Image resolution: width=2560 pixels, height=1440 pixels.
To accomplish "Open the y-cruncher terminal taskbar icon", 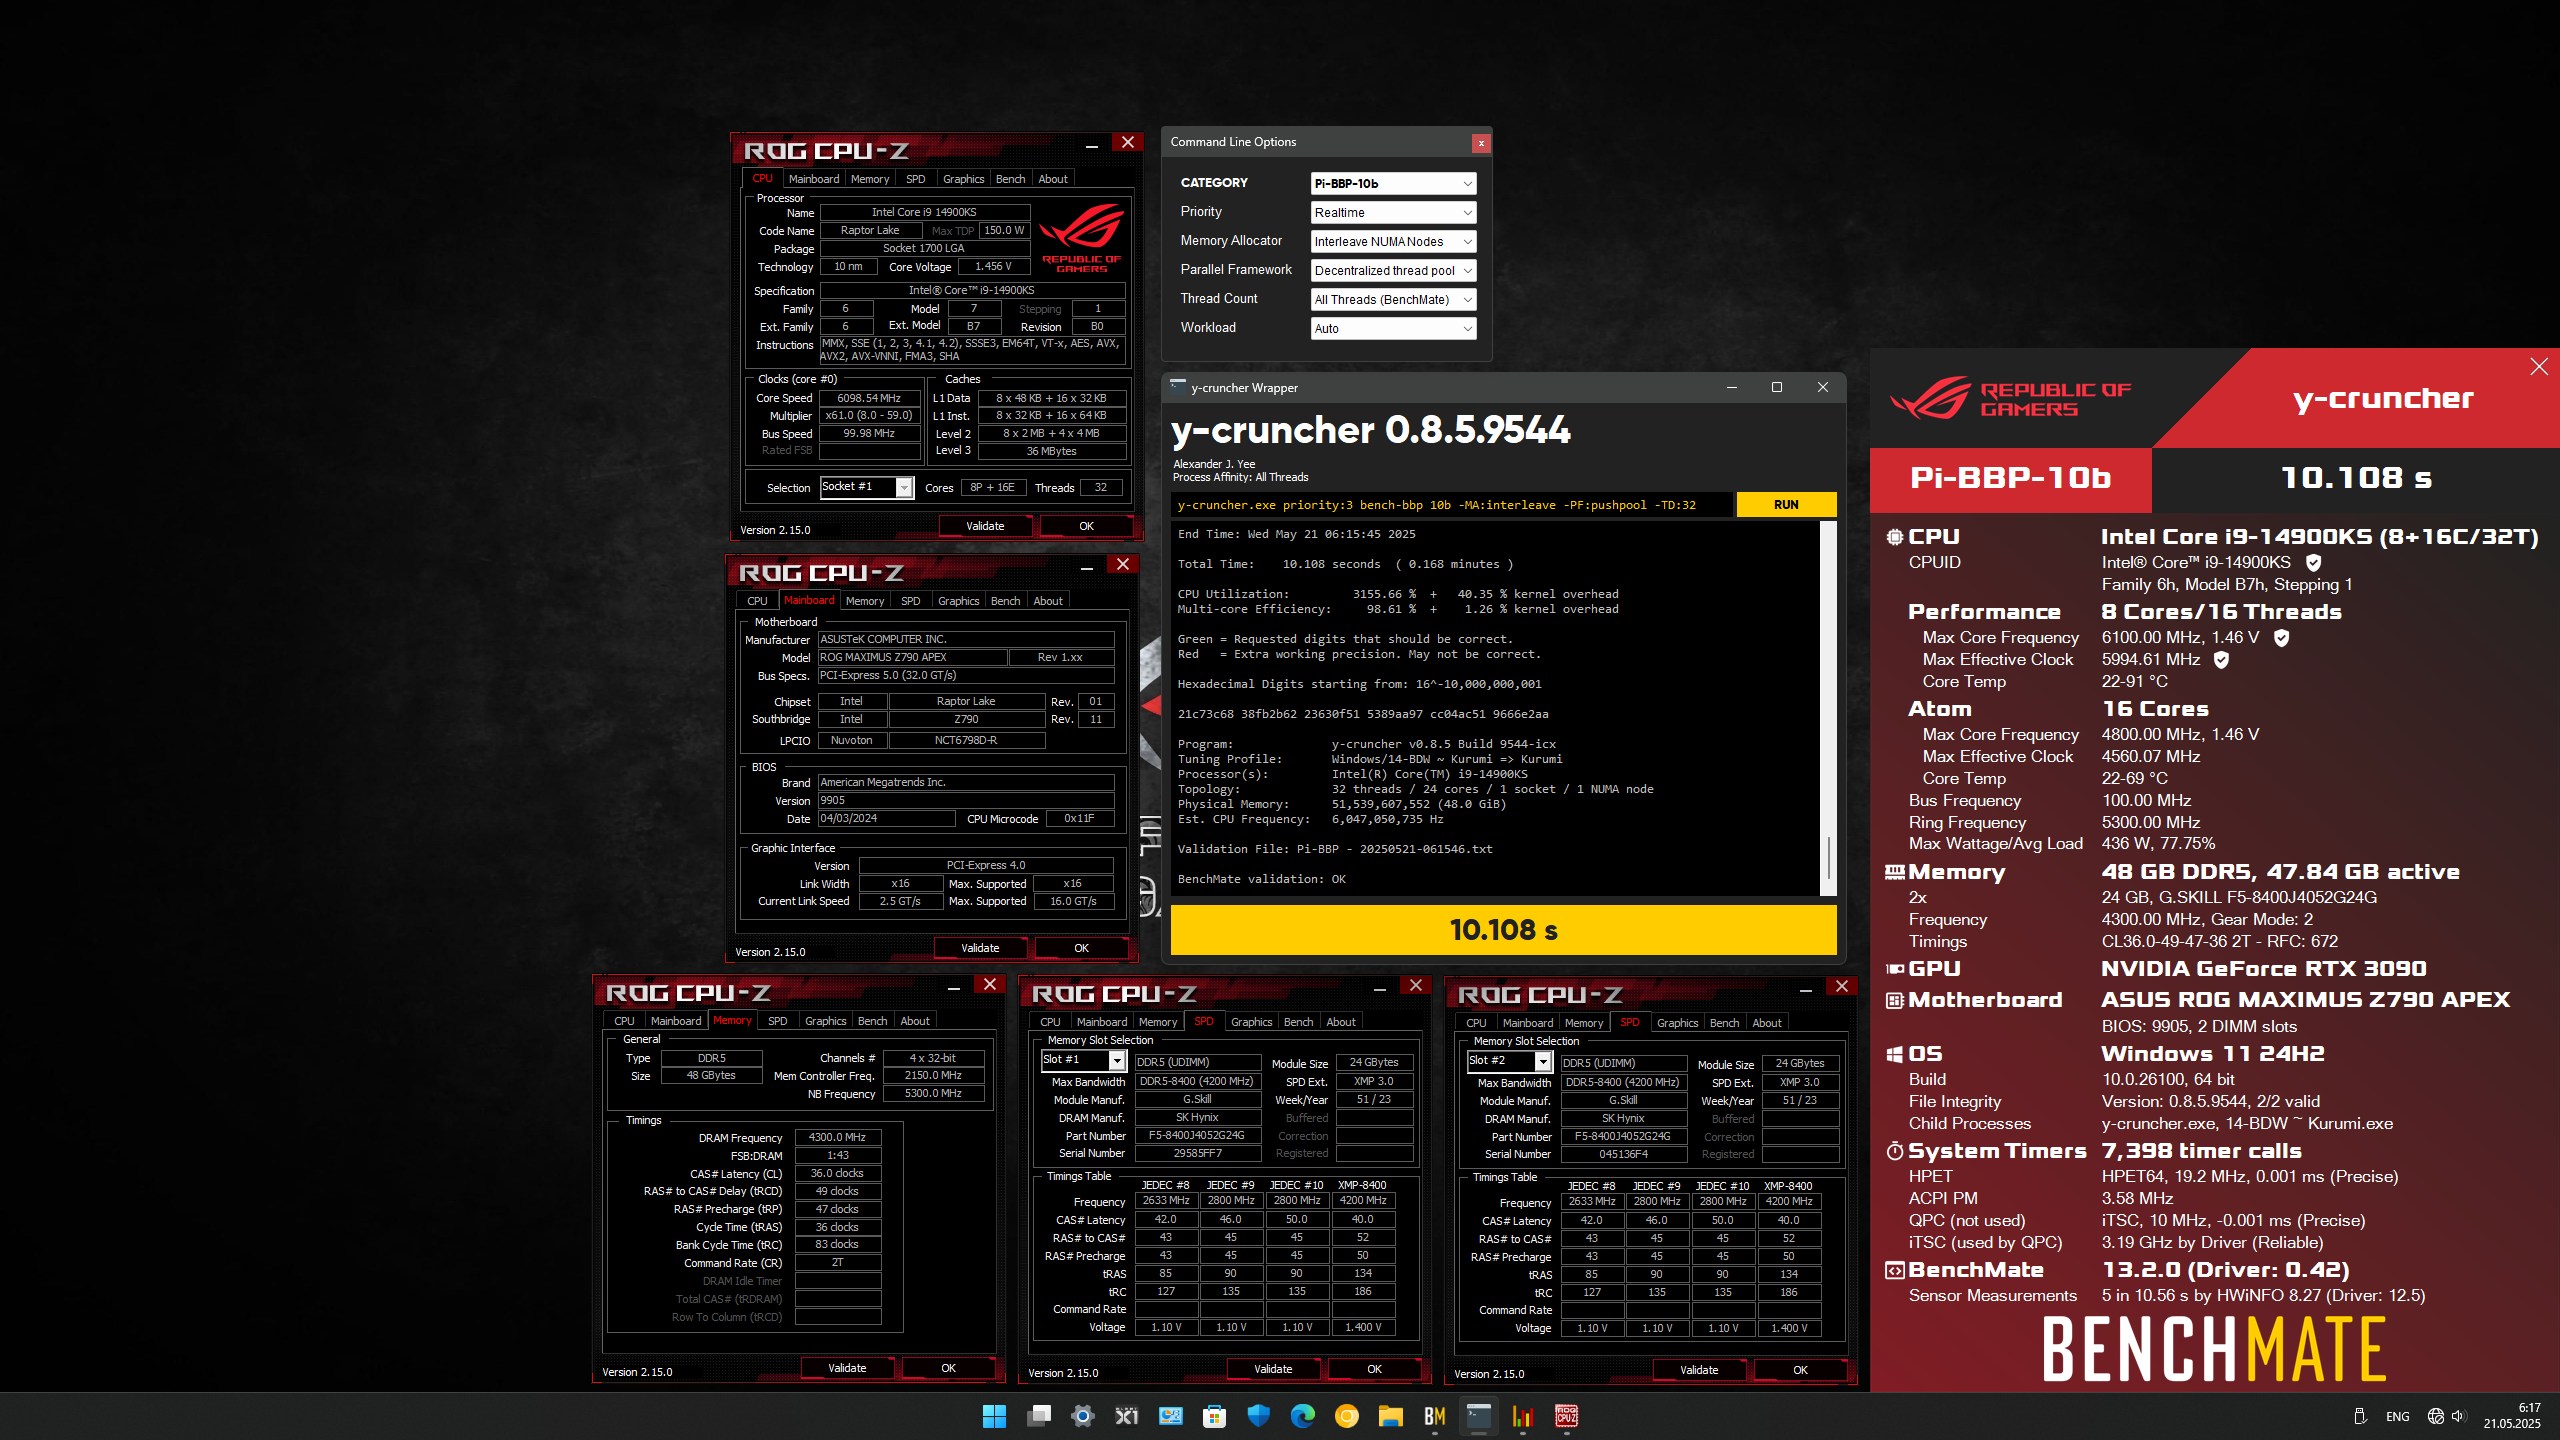I will point(1478,1416).
